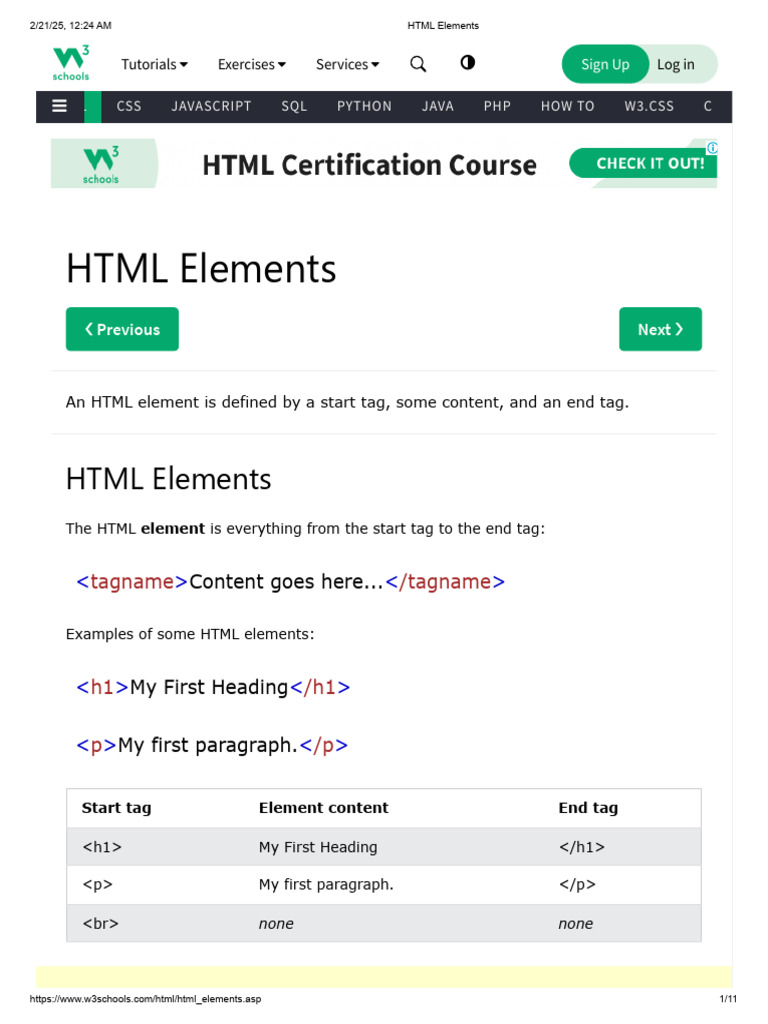
Task: Select the HOW TO nav item
Action: [x=567, y=106]
